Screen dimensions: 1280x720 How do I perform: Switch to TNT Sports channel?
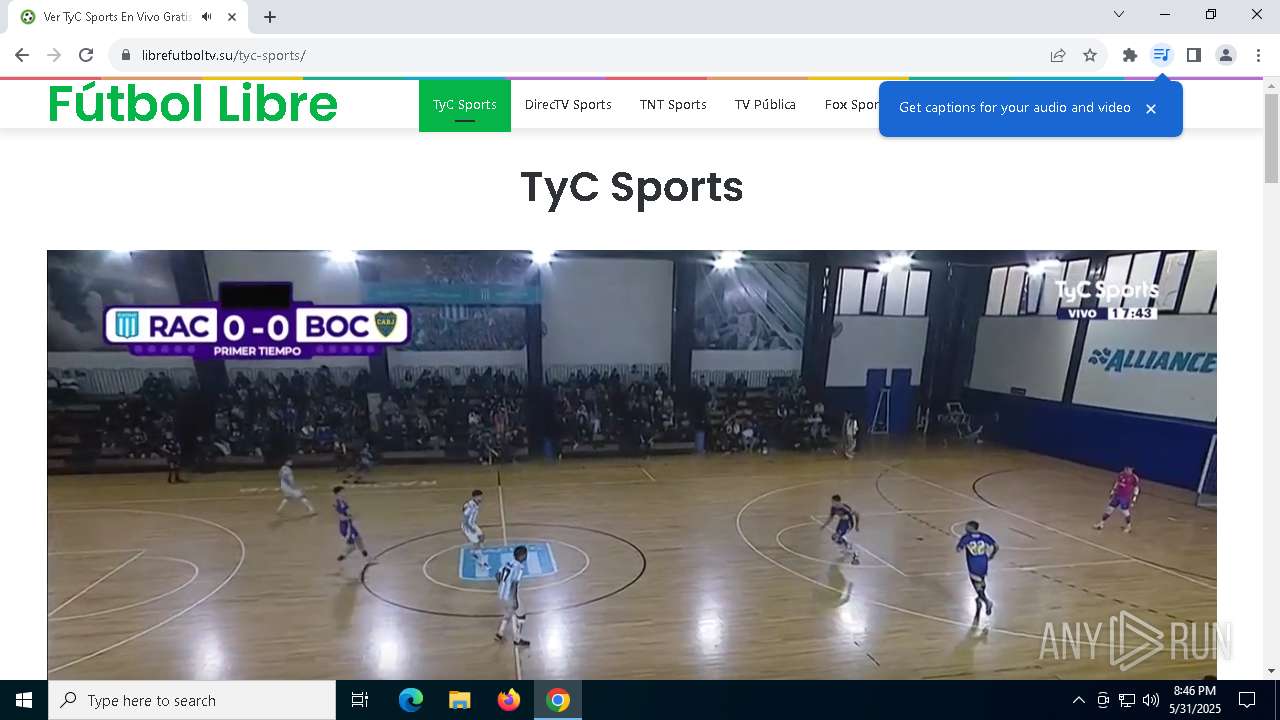(x=673, y=105)
